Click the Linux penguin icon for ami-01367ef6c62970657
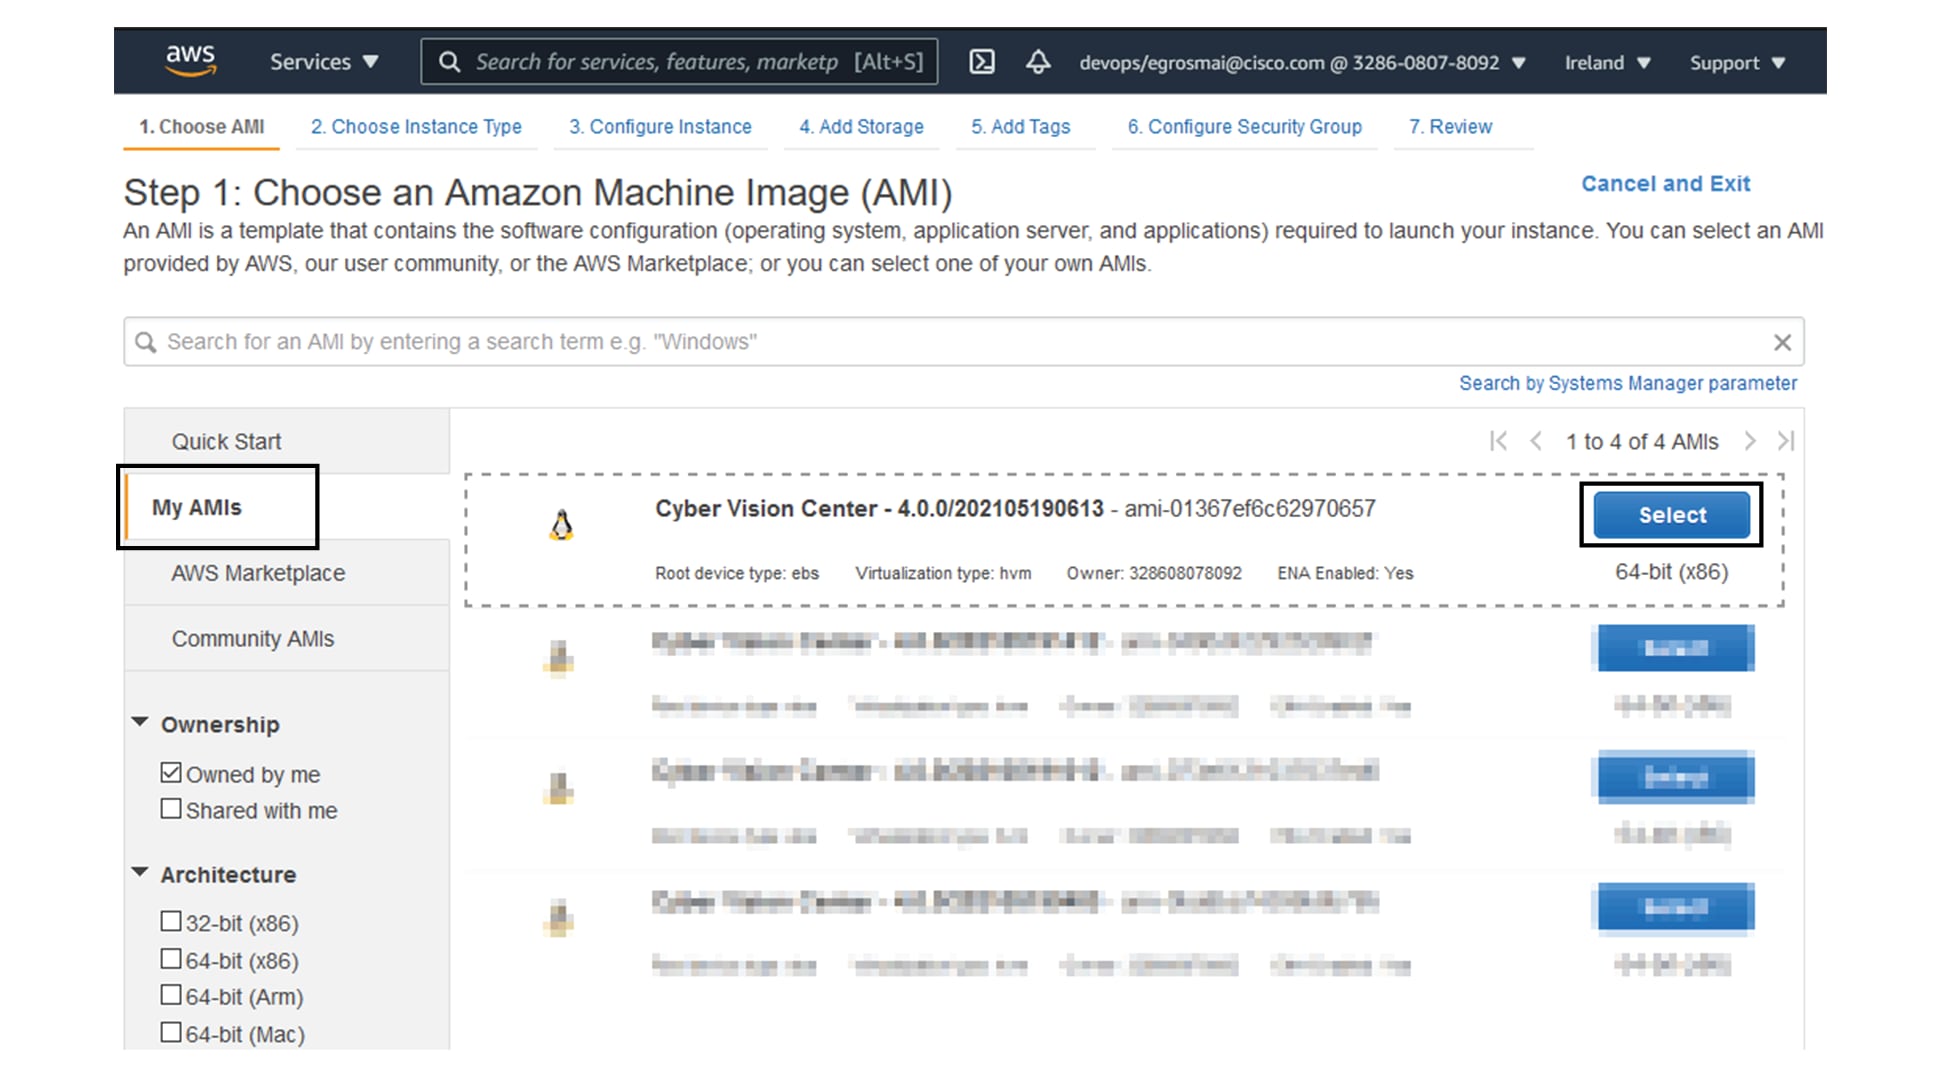This screenshot has height=1077, width=1941. [x=561, y=525]
